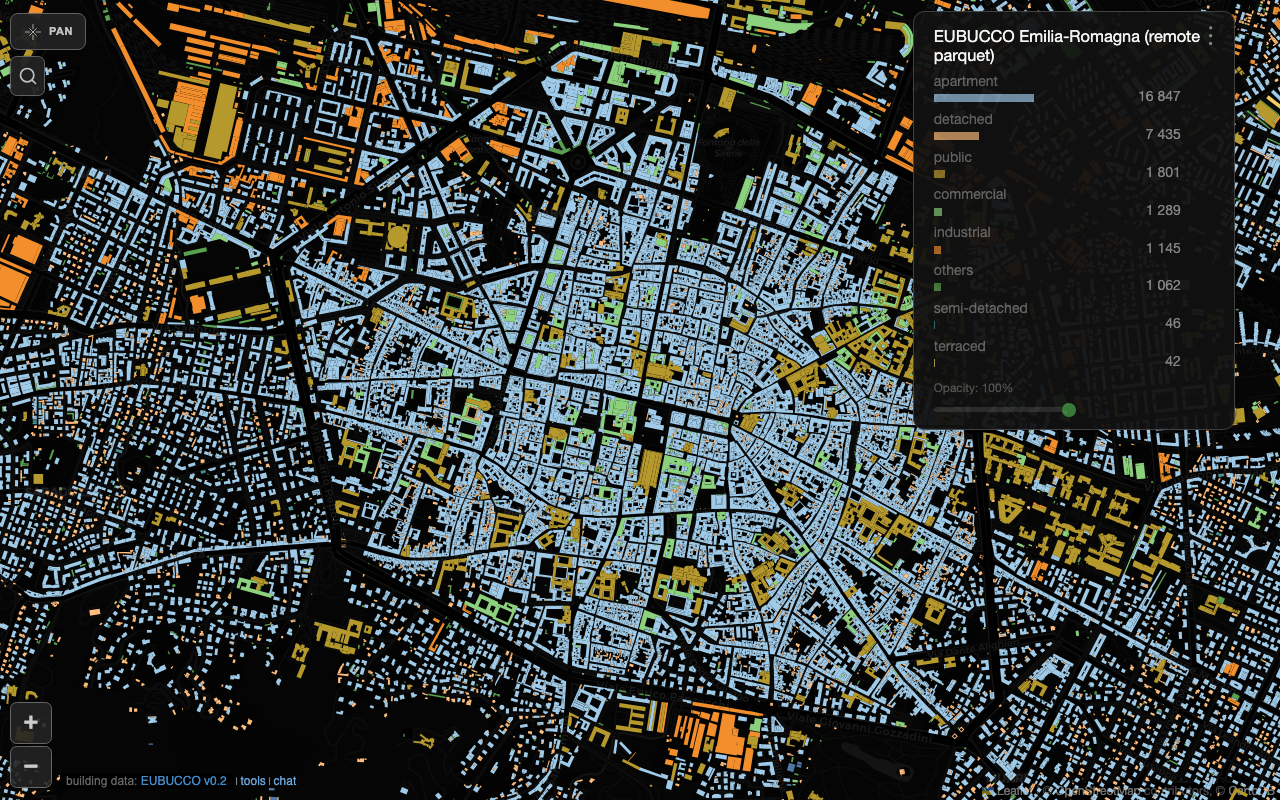Click the others count 1 062
1280x800 pixels.
point(1163,285)
